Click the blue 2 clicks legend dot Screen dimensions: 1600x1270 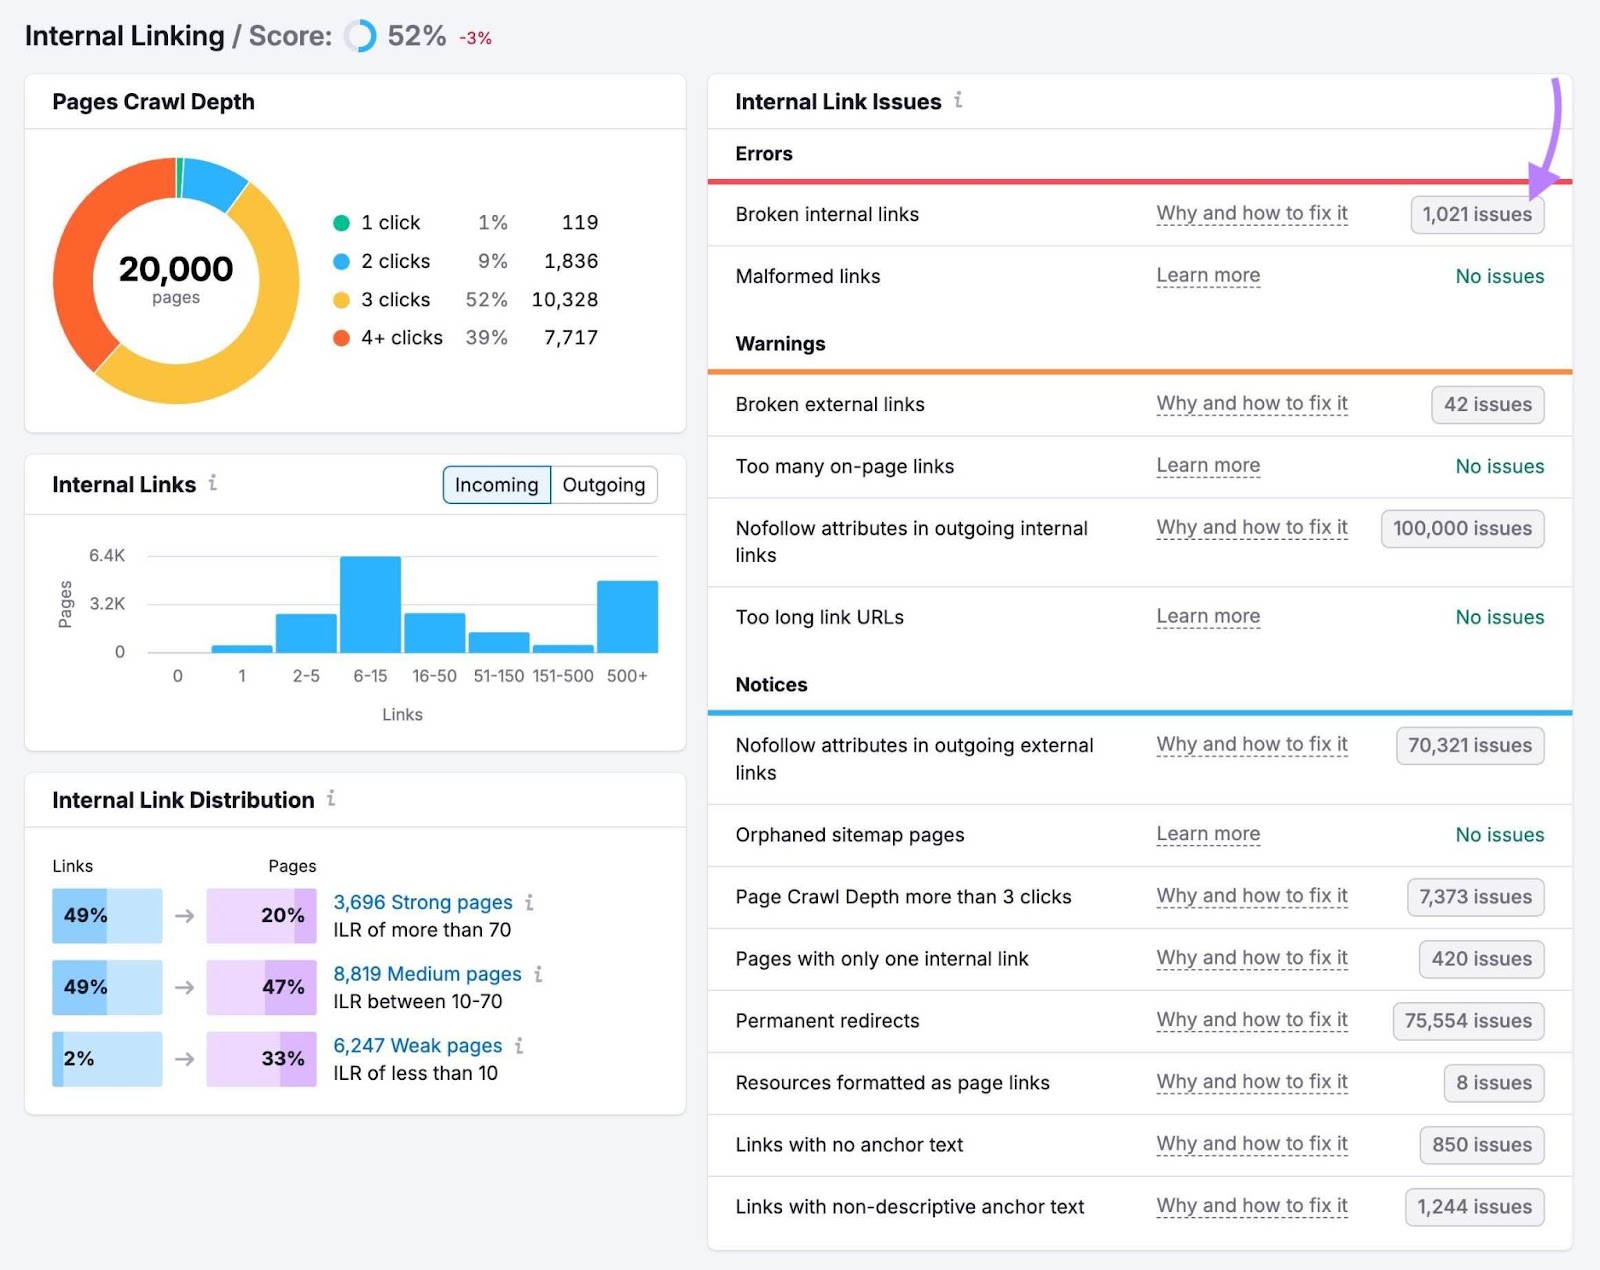[340, 261]
